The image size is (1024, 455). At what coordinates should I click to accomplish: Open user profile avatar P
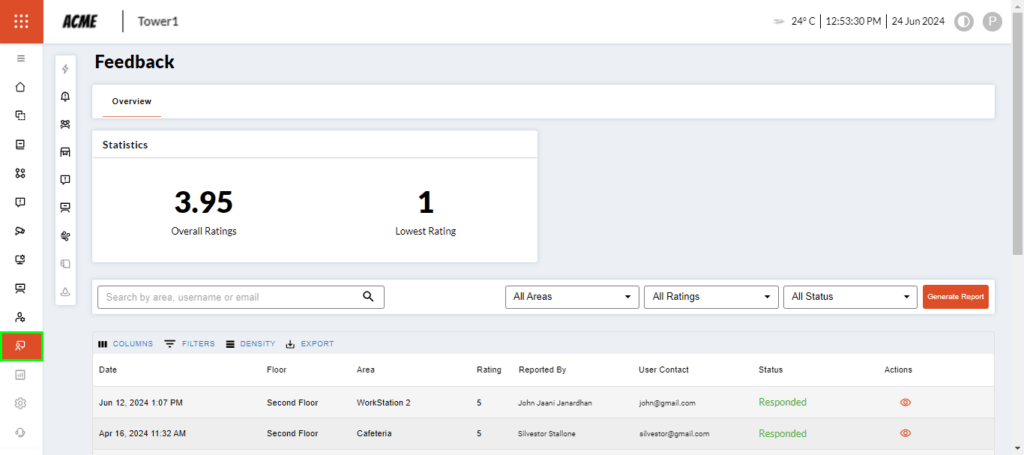coord(992,21)
